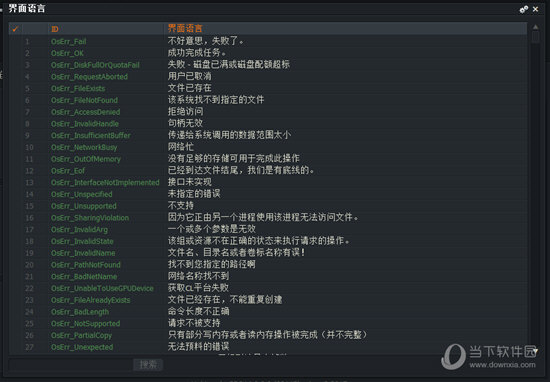Select the OsErr_FileNotFound ID cell
550x382 pixels.
tap(84, 100)
